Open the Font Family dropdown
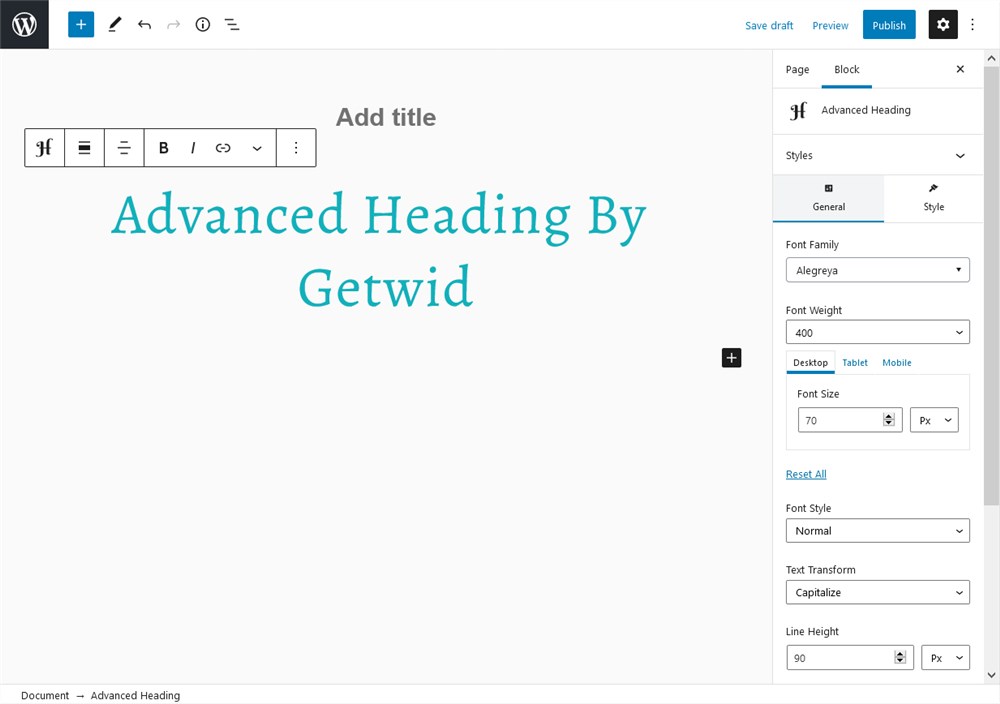The height and width of the screenshot is (704, 1000). point(878,270)
